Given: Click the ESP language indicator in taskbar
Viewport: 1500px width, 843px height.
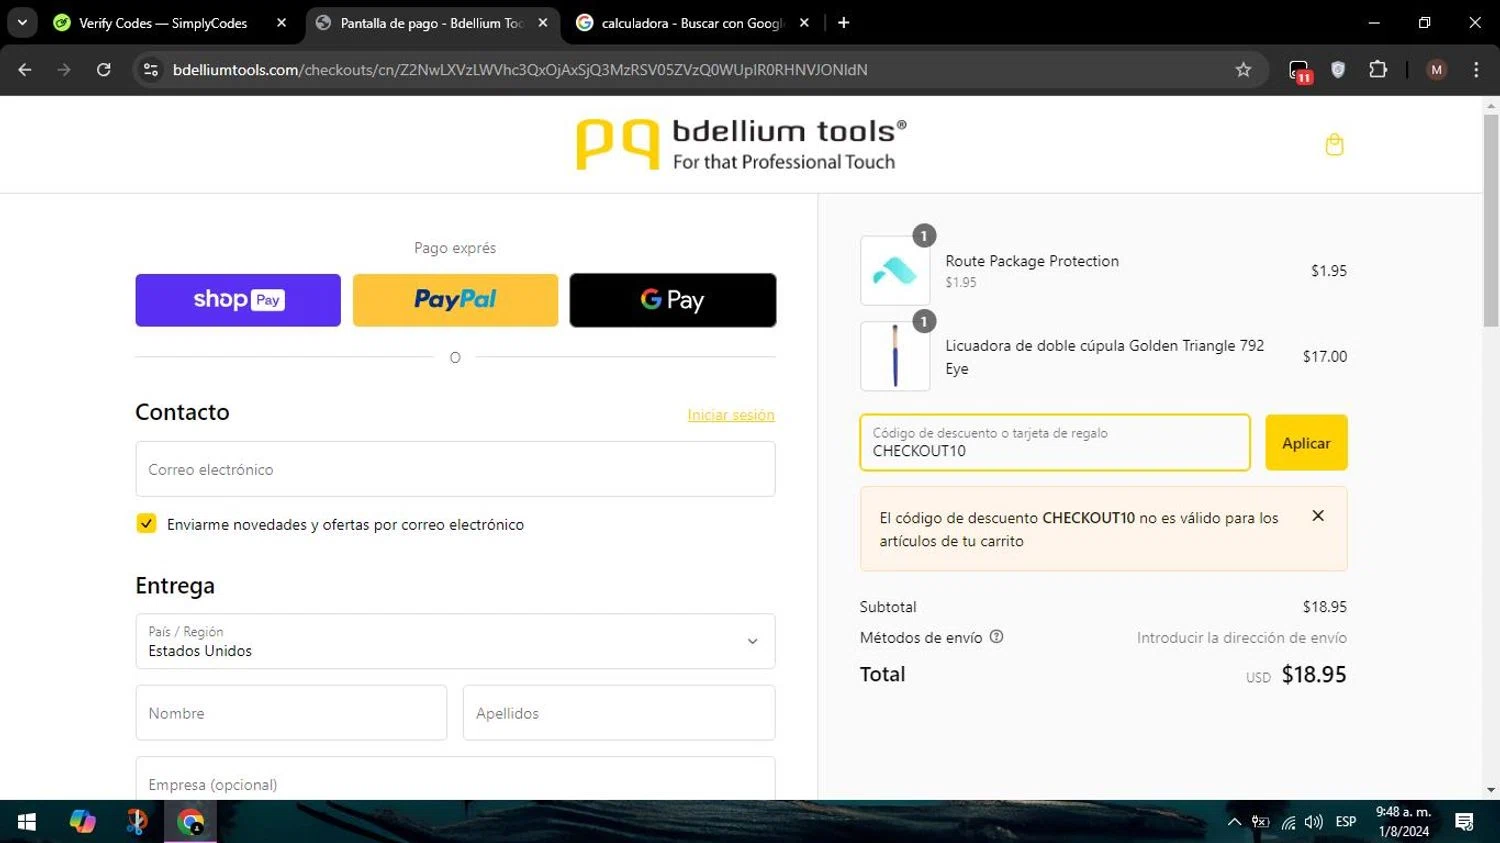Looking at the screenshot, I should pos(1346,822).
